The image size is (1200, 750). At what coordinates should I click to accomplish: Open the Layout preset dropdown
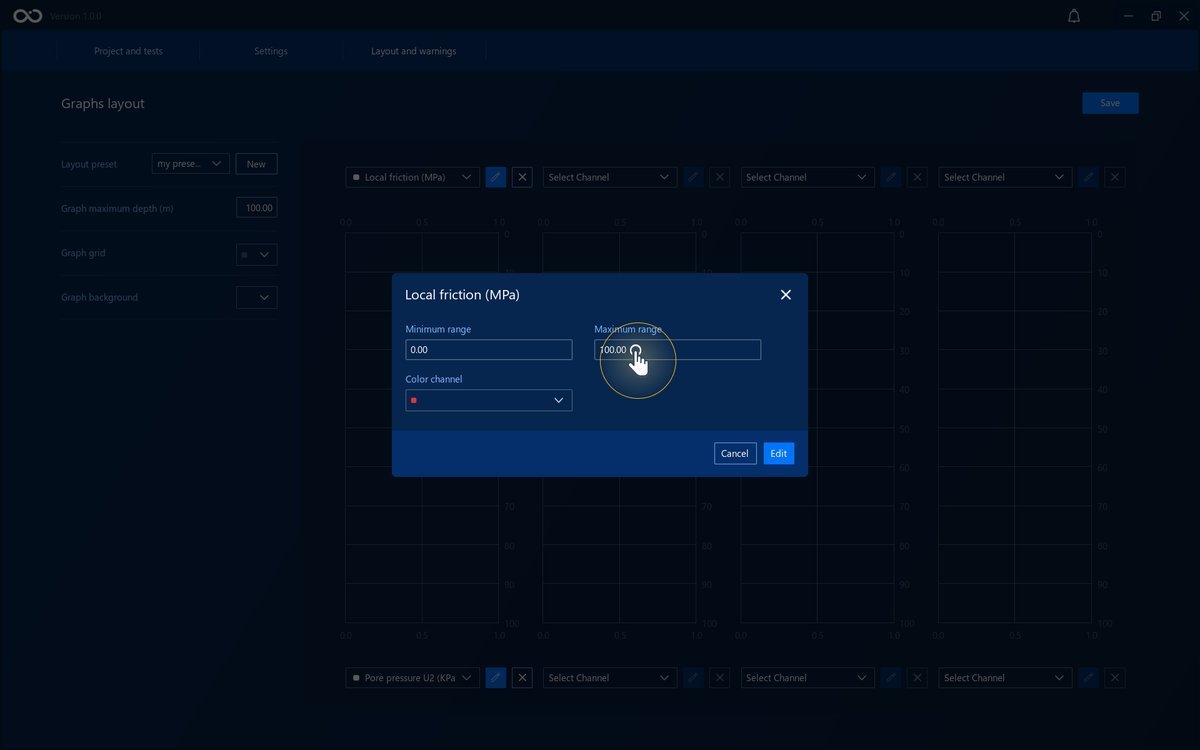[191, 164]
